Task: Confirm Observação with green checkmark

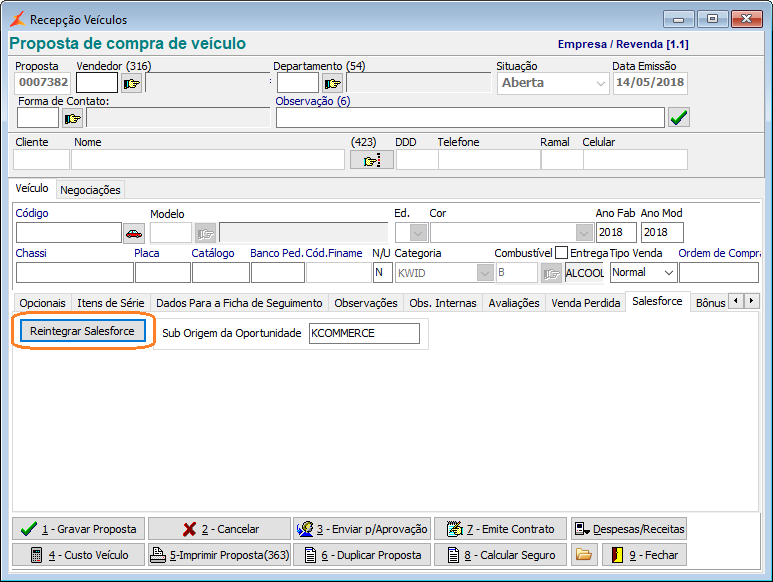Action: point(679,117)
